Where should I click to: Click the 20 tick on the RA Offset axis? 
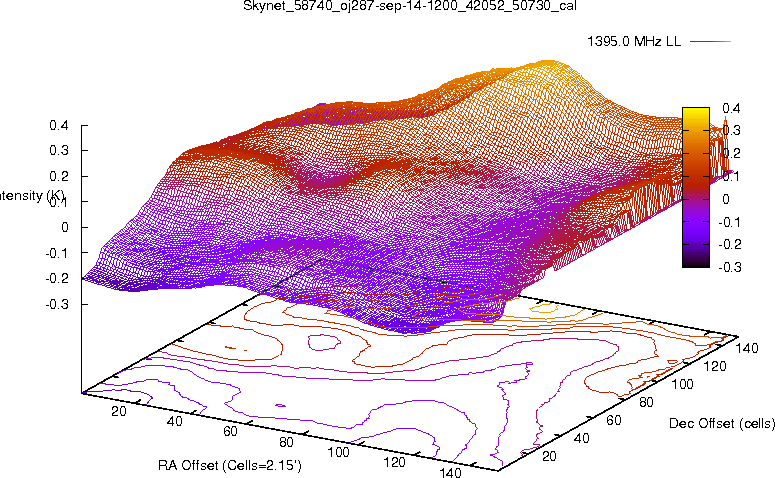[x=119, y=411]
